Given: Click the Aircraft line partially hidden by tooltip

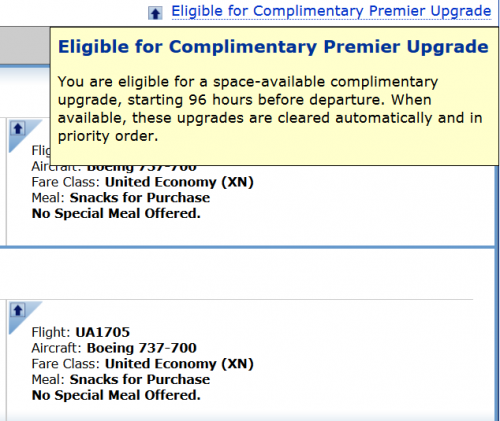Looking at the screenshot, I should [x=114, y=168].
